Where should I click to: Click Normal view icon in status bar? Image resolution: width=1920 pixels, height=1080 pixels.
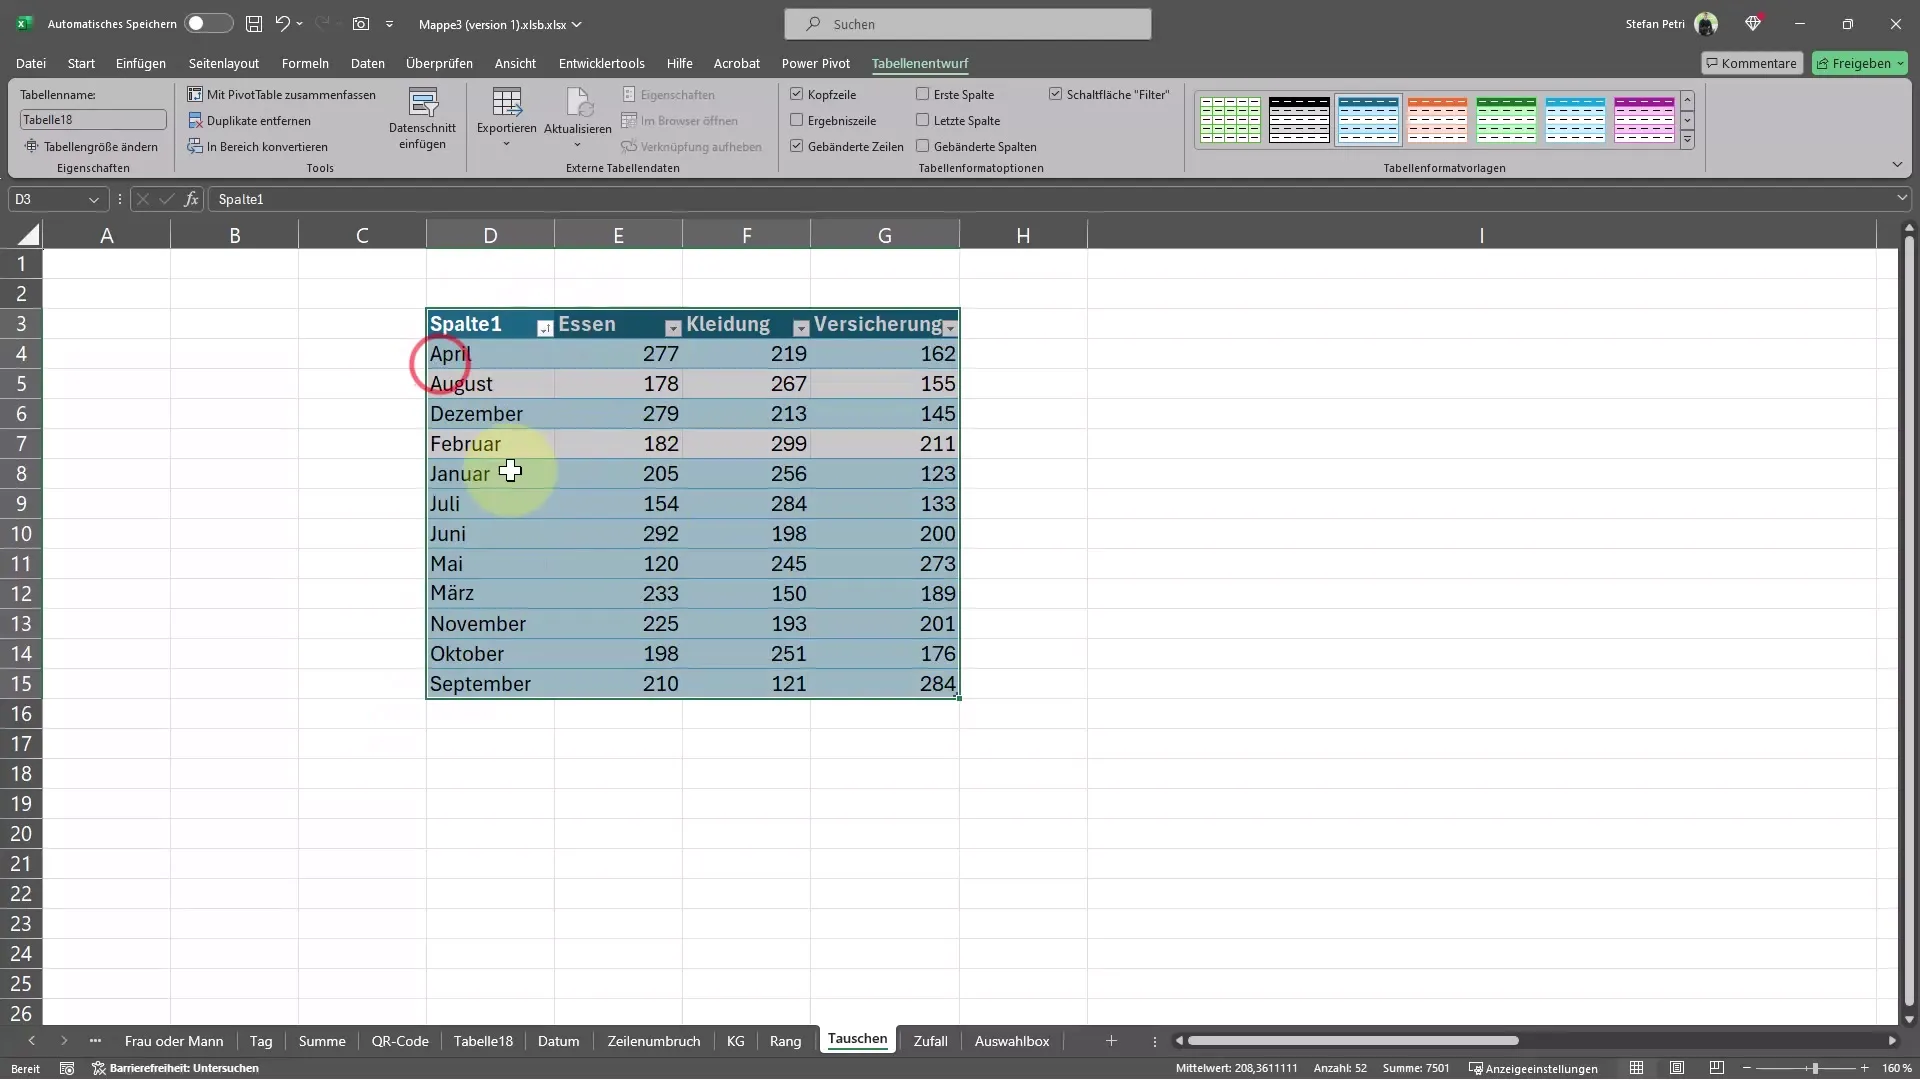(x=1636, y=1068)
